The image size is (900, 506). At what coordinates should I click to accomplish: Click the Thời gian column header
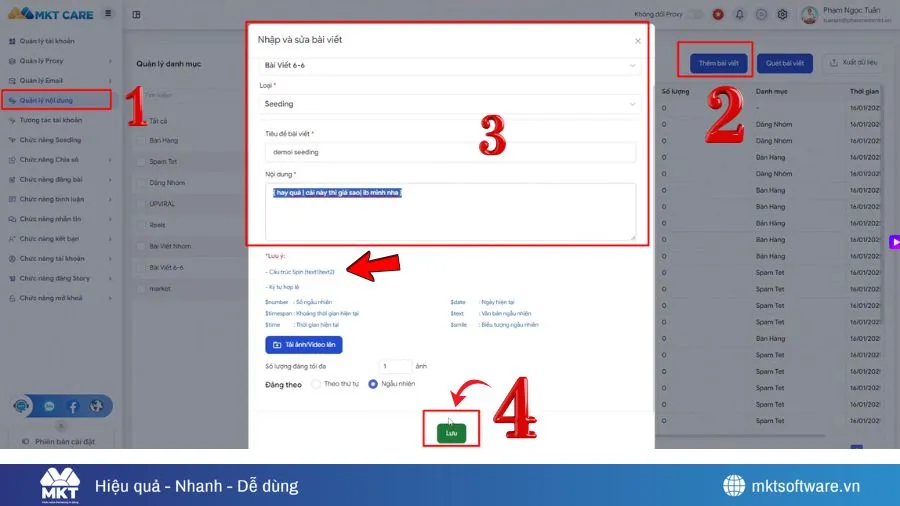(x=864, y=92)
